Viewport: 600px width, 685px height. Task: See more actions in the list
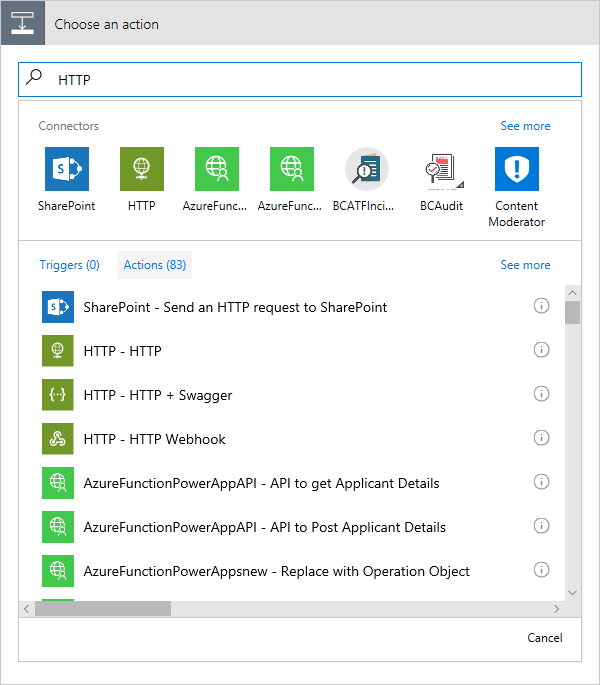tap(525, 265)
